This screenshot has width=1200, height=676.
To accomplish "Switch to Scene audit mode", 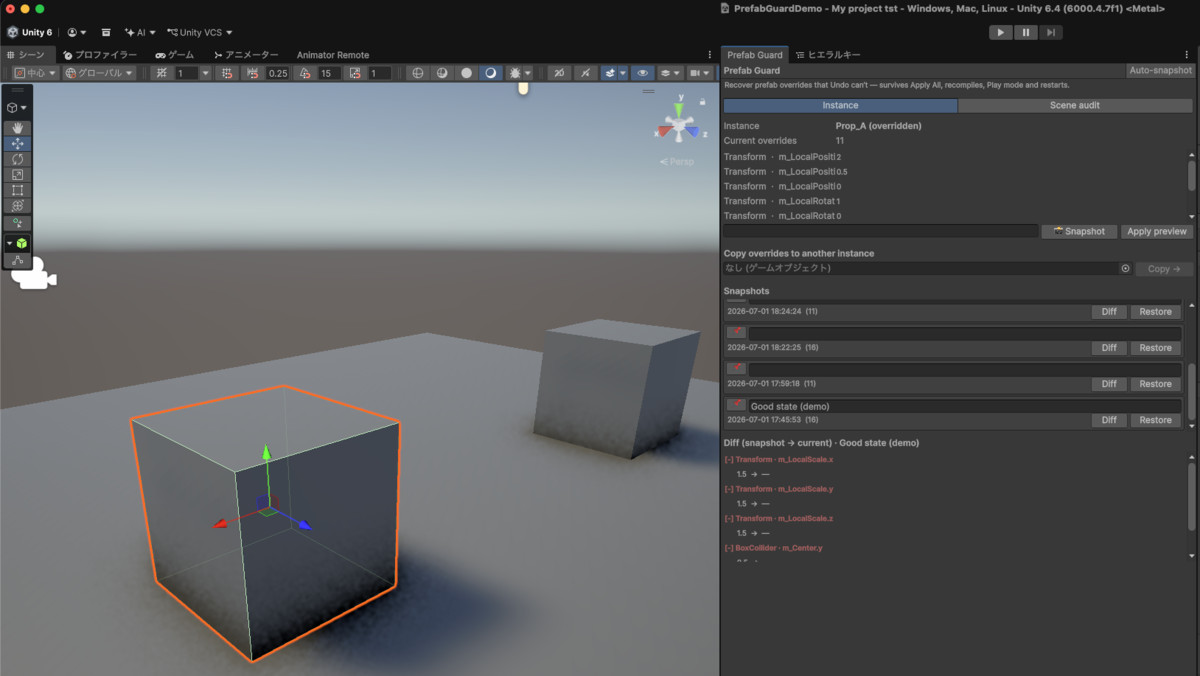I will [1075, 105].
